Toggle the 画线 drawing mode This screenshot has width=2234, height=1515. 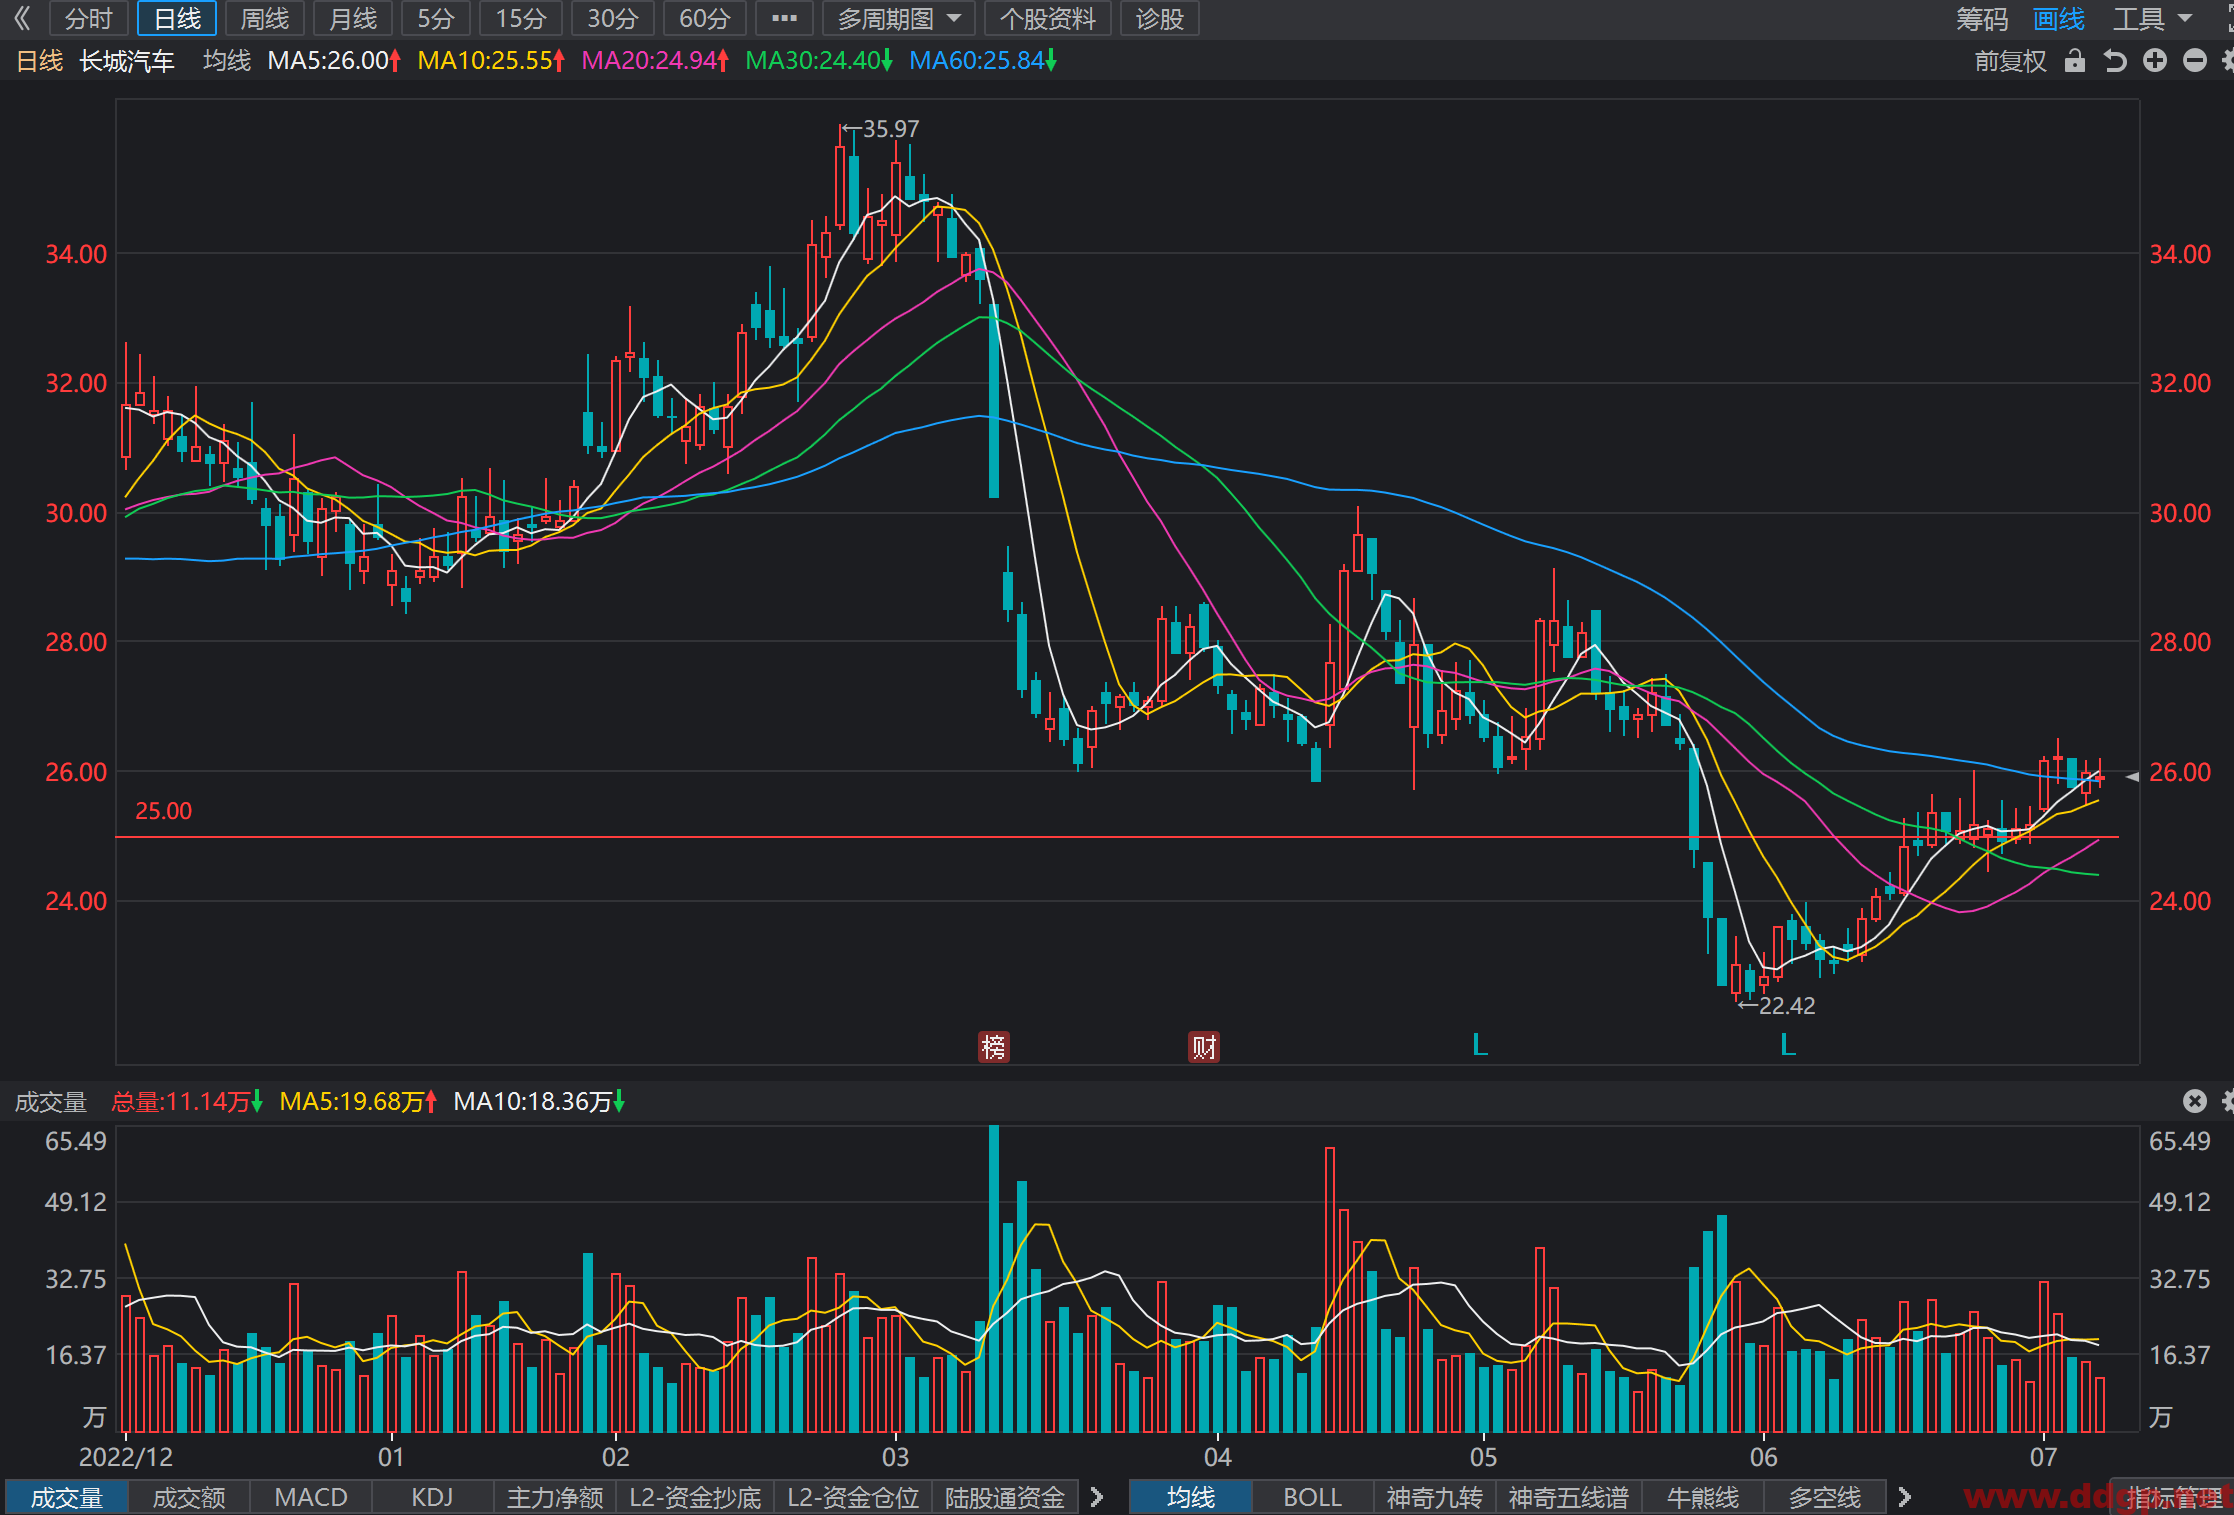point(2059,18)
